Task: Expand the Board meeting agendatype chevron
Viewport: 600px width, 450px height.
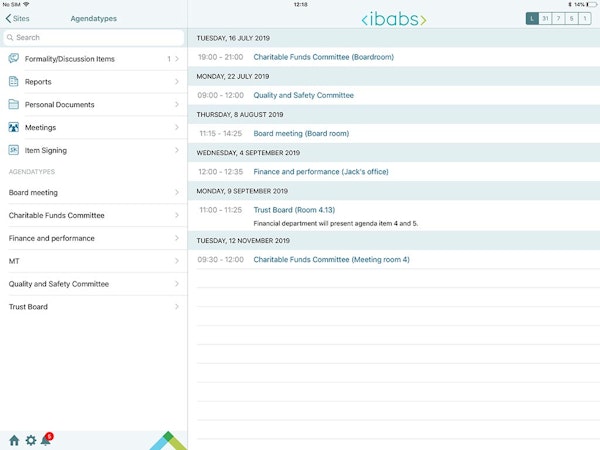Action: coord(177,192)
